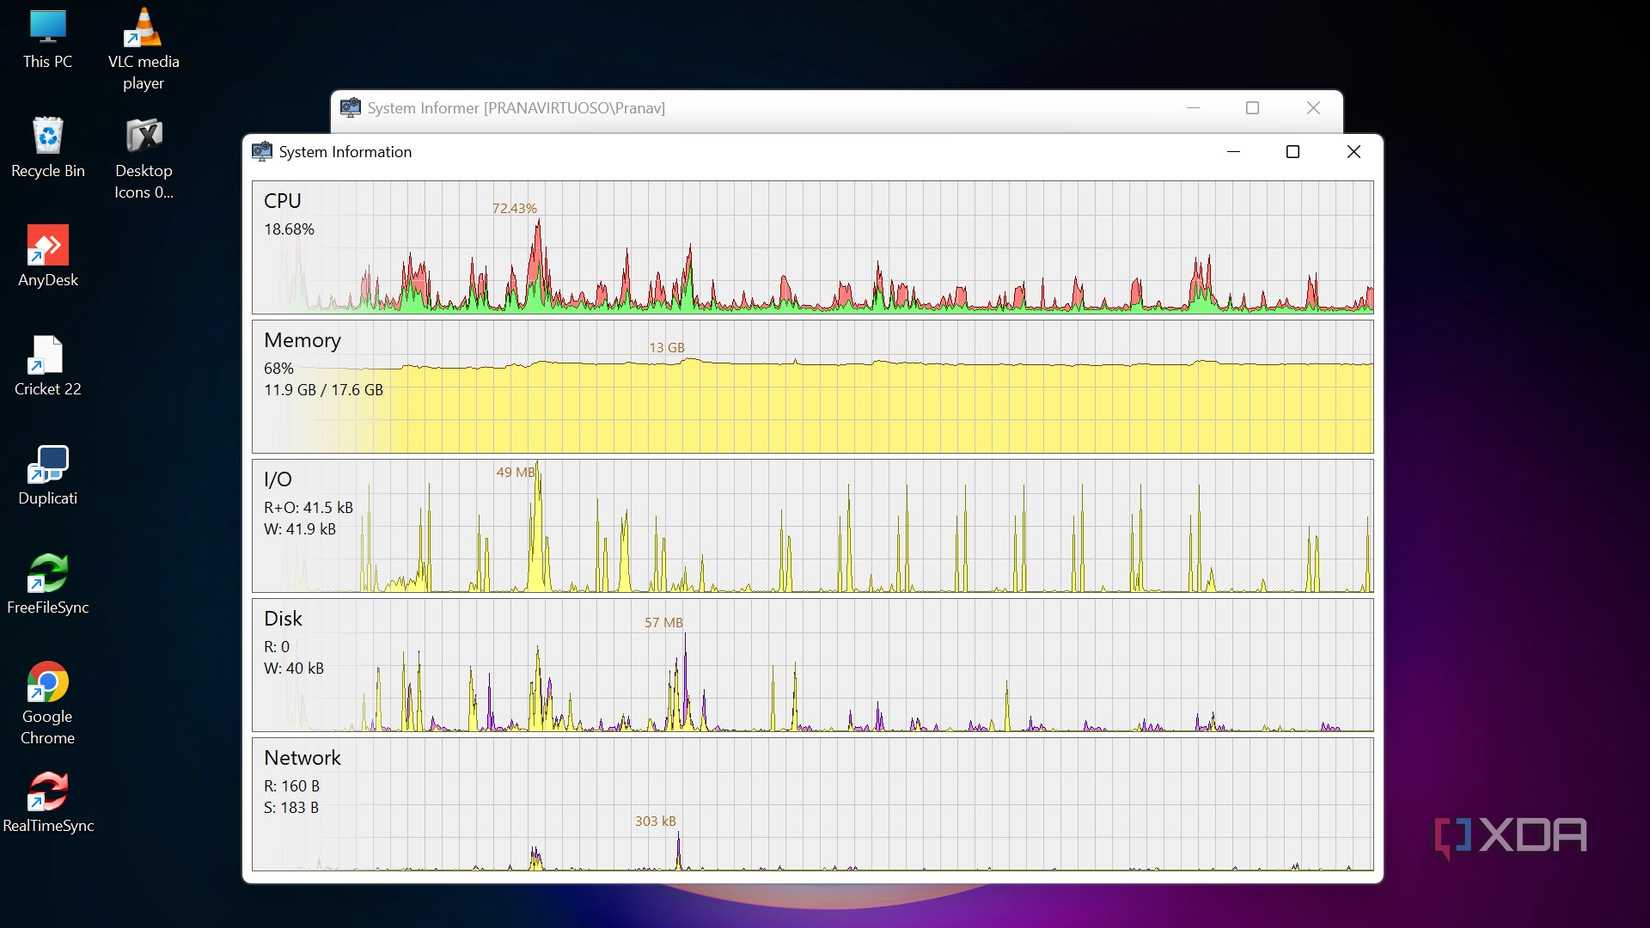Image resolution: width=1650 pixels, height=928 pixels.
Task: Open the Duplicati desktop icon
Action: point(47,465)
